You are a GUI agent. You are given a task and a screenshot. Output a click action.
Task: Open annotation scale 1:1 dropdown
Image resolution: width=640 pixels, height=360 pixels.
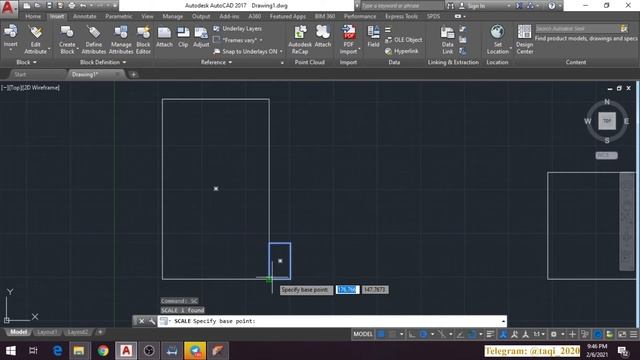pos(539,334)
